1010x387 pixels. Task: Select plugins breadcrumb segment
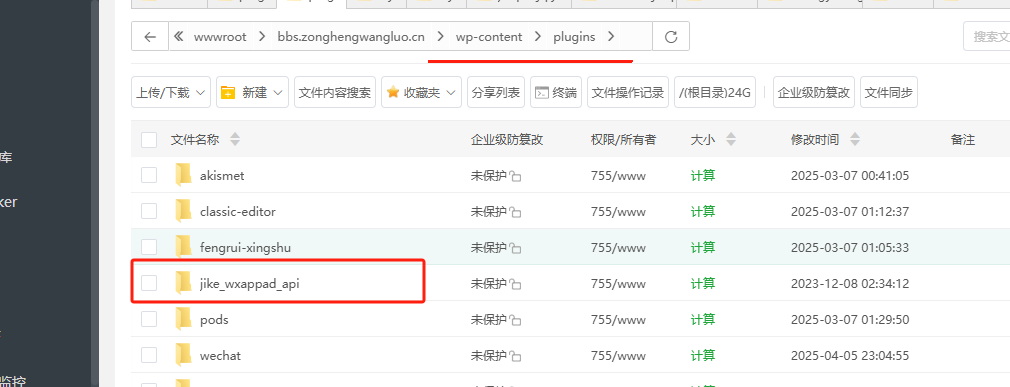click(x=574, y=37)
